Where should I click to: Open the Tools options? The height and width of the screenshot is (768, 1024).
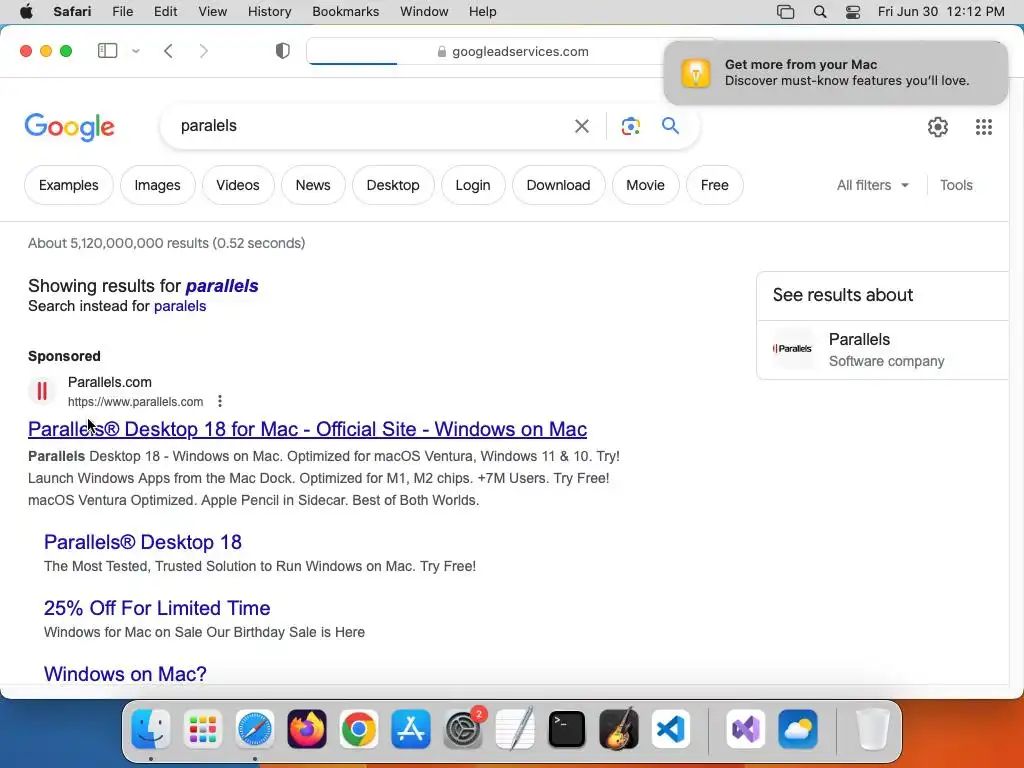pyautogui.click(x=956, y=185)
